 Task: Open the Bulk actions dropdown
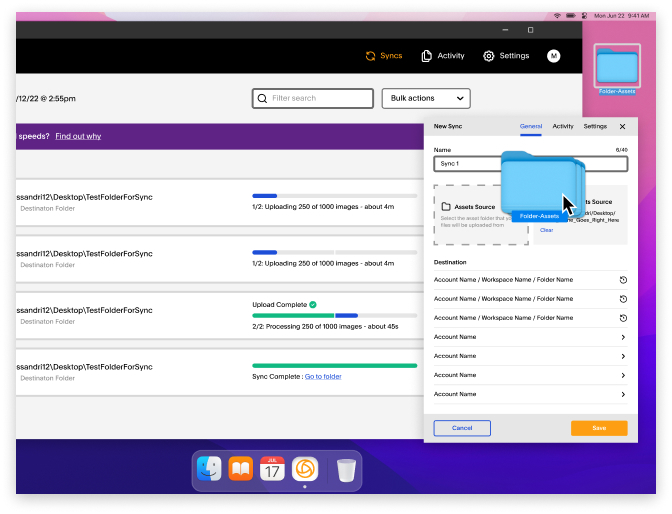426,98
